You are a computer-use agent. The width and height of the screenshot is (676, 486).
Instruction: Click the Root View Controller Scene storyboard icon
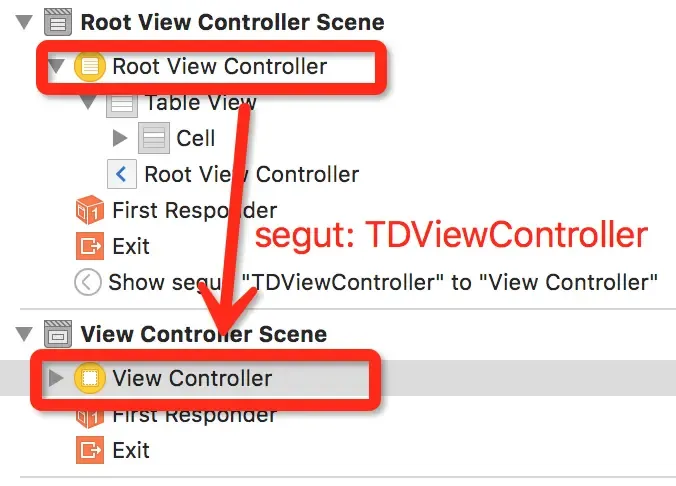58,22
